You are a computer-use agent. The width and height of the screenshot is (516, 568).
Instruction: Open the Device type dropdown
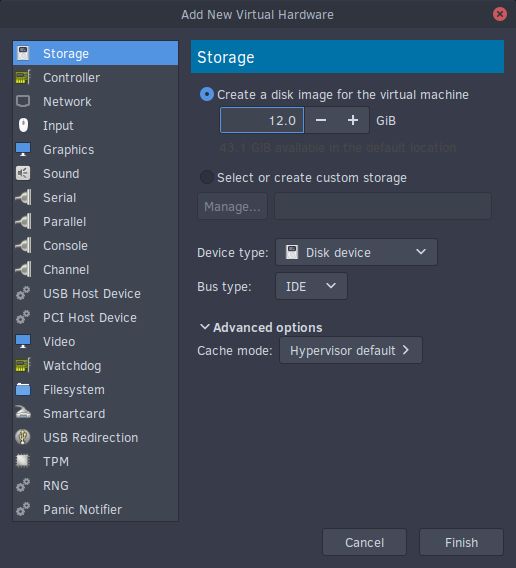(356, 252)
